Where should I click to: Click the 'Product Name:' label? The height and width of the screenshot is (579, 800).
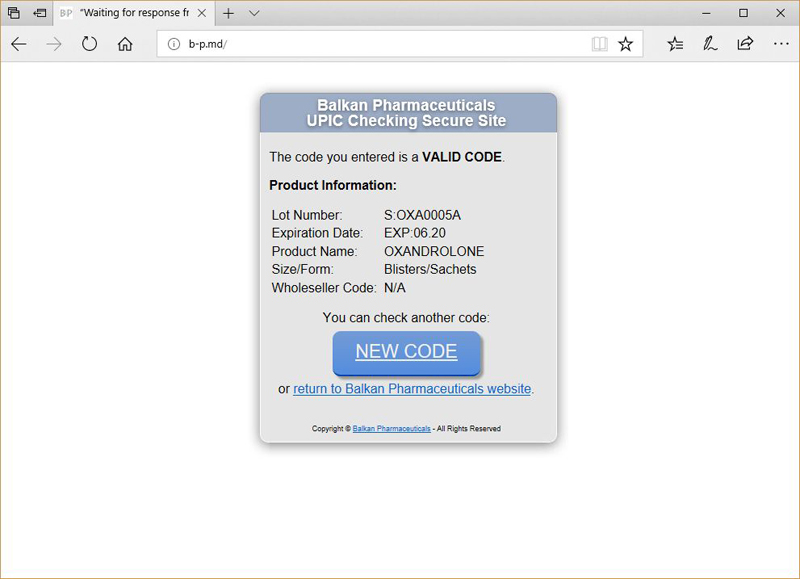tap(314, 251)
